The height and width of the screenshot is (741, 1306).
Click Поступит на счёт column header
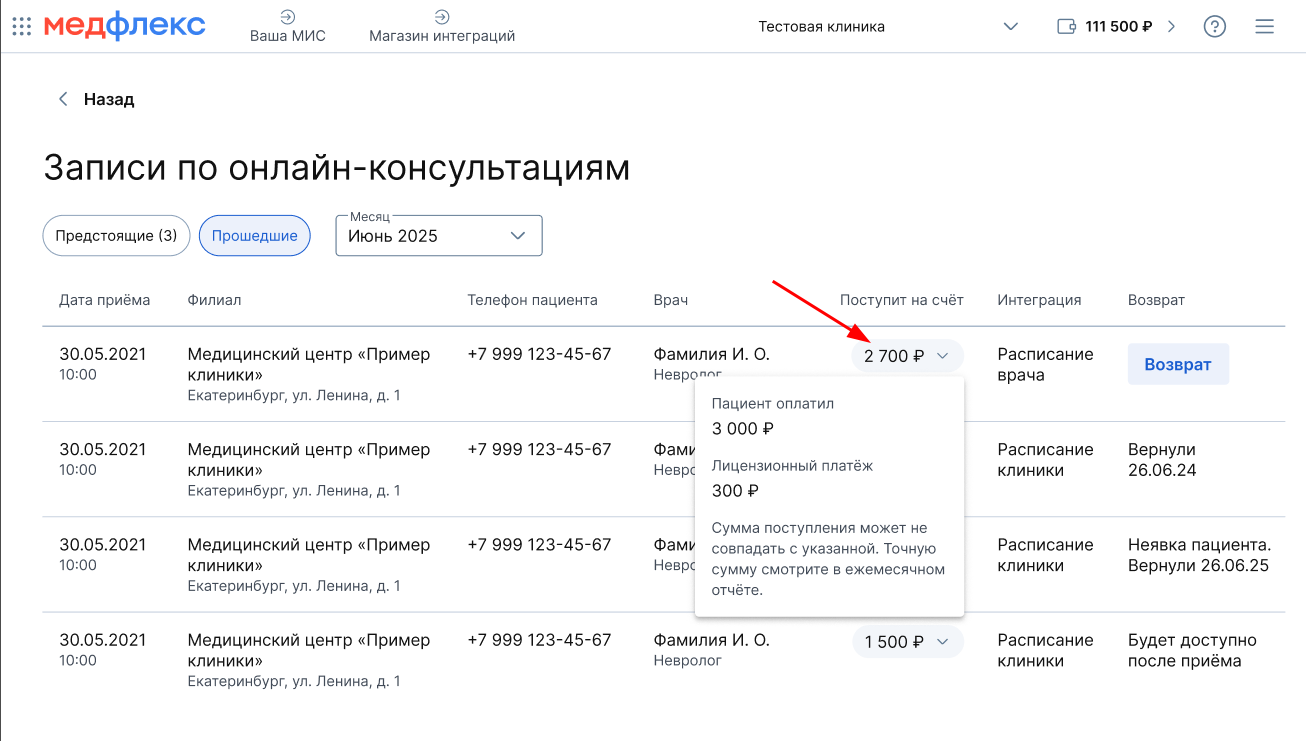tap(902, 300)
